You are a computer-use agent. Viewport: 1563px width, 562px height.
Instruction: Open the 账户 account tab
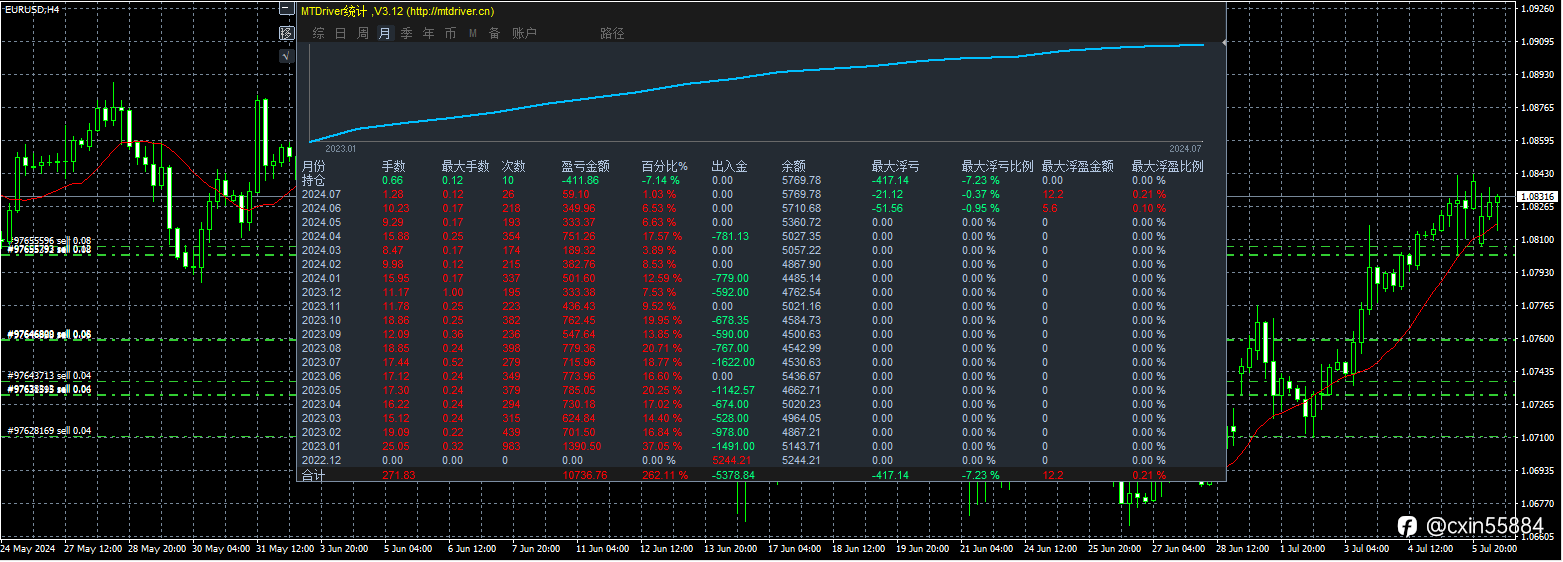pyautogui.click(x=525, y=33)
